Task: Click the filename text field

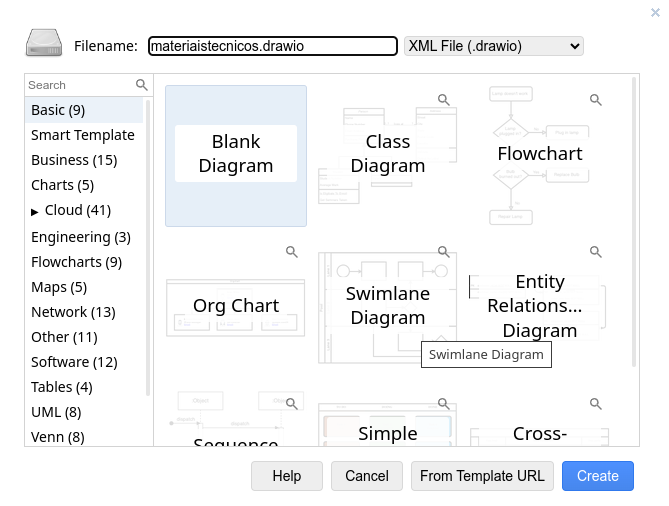Action: pos(272,46)
